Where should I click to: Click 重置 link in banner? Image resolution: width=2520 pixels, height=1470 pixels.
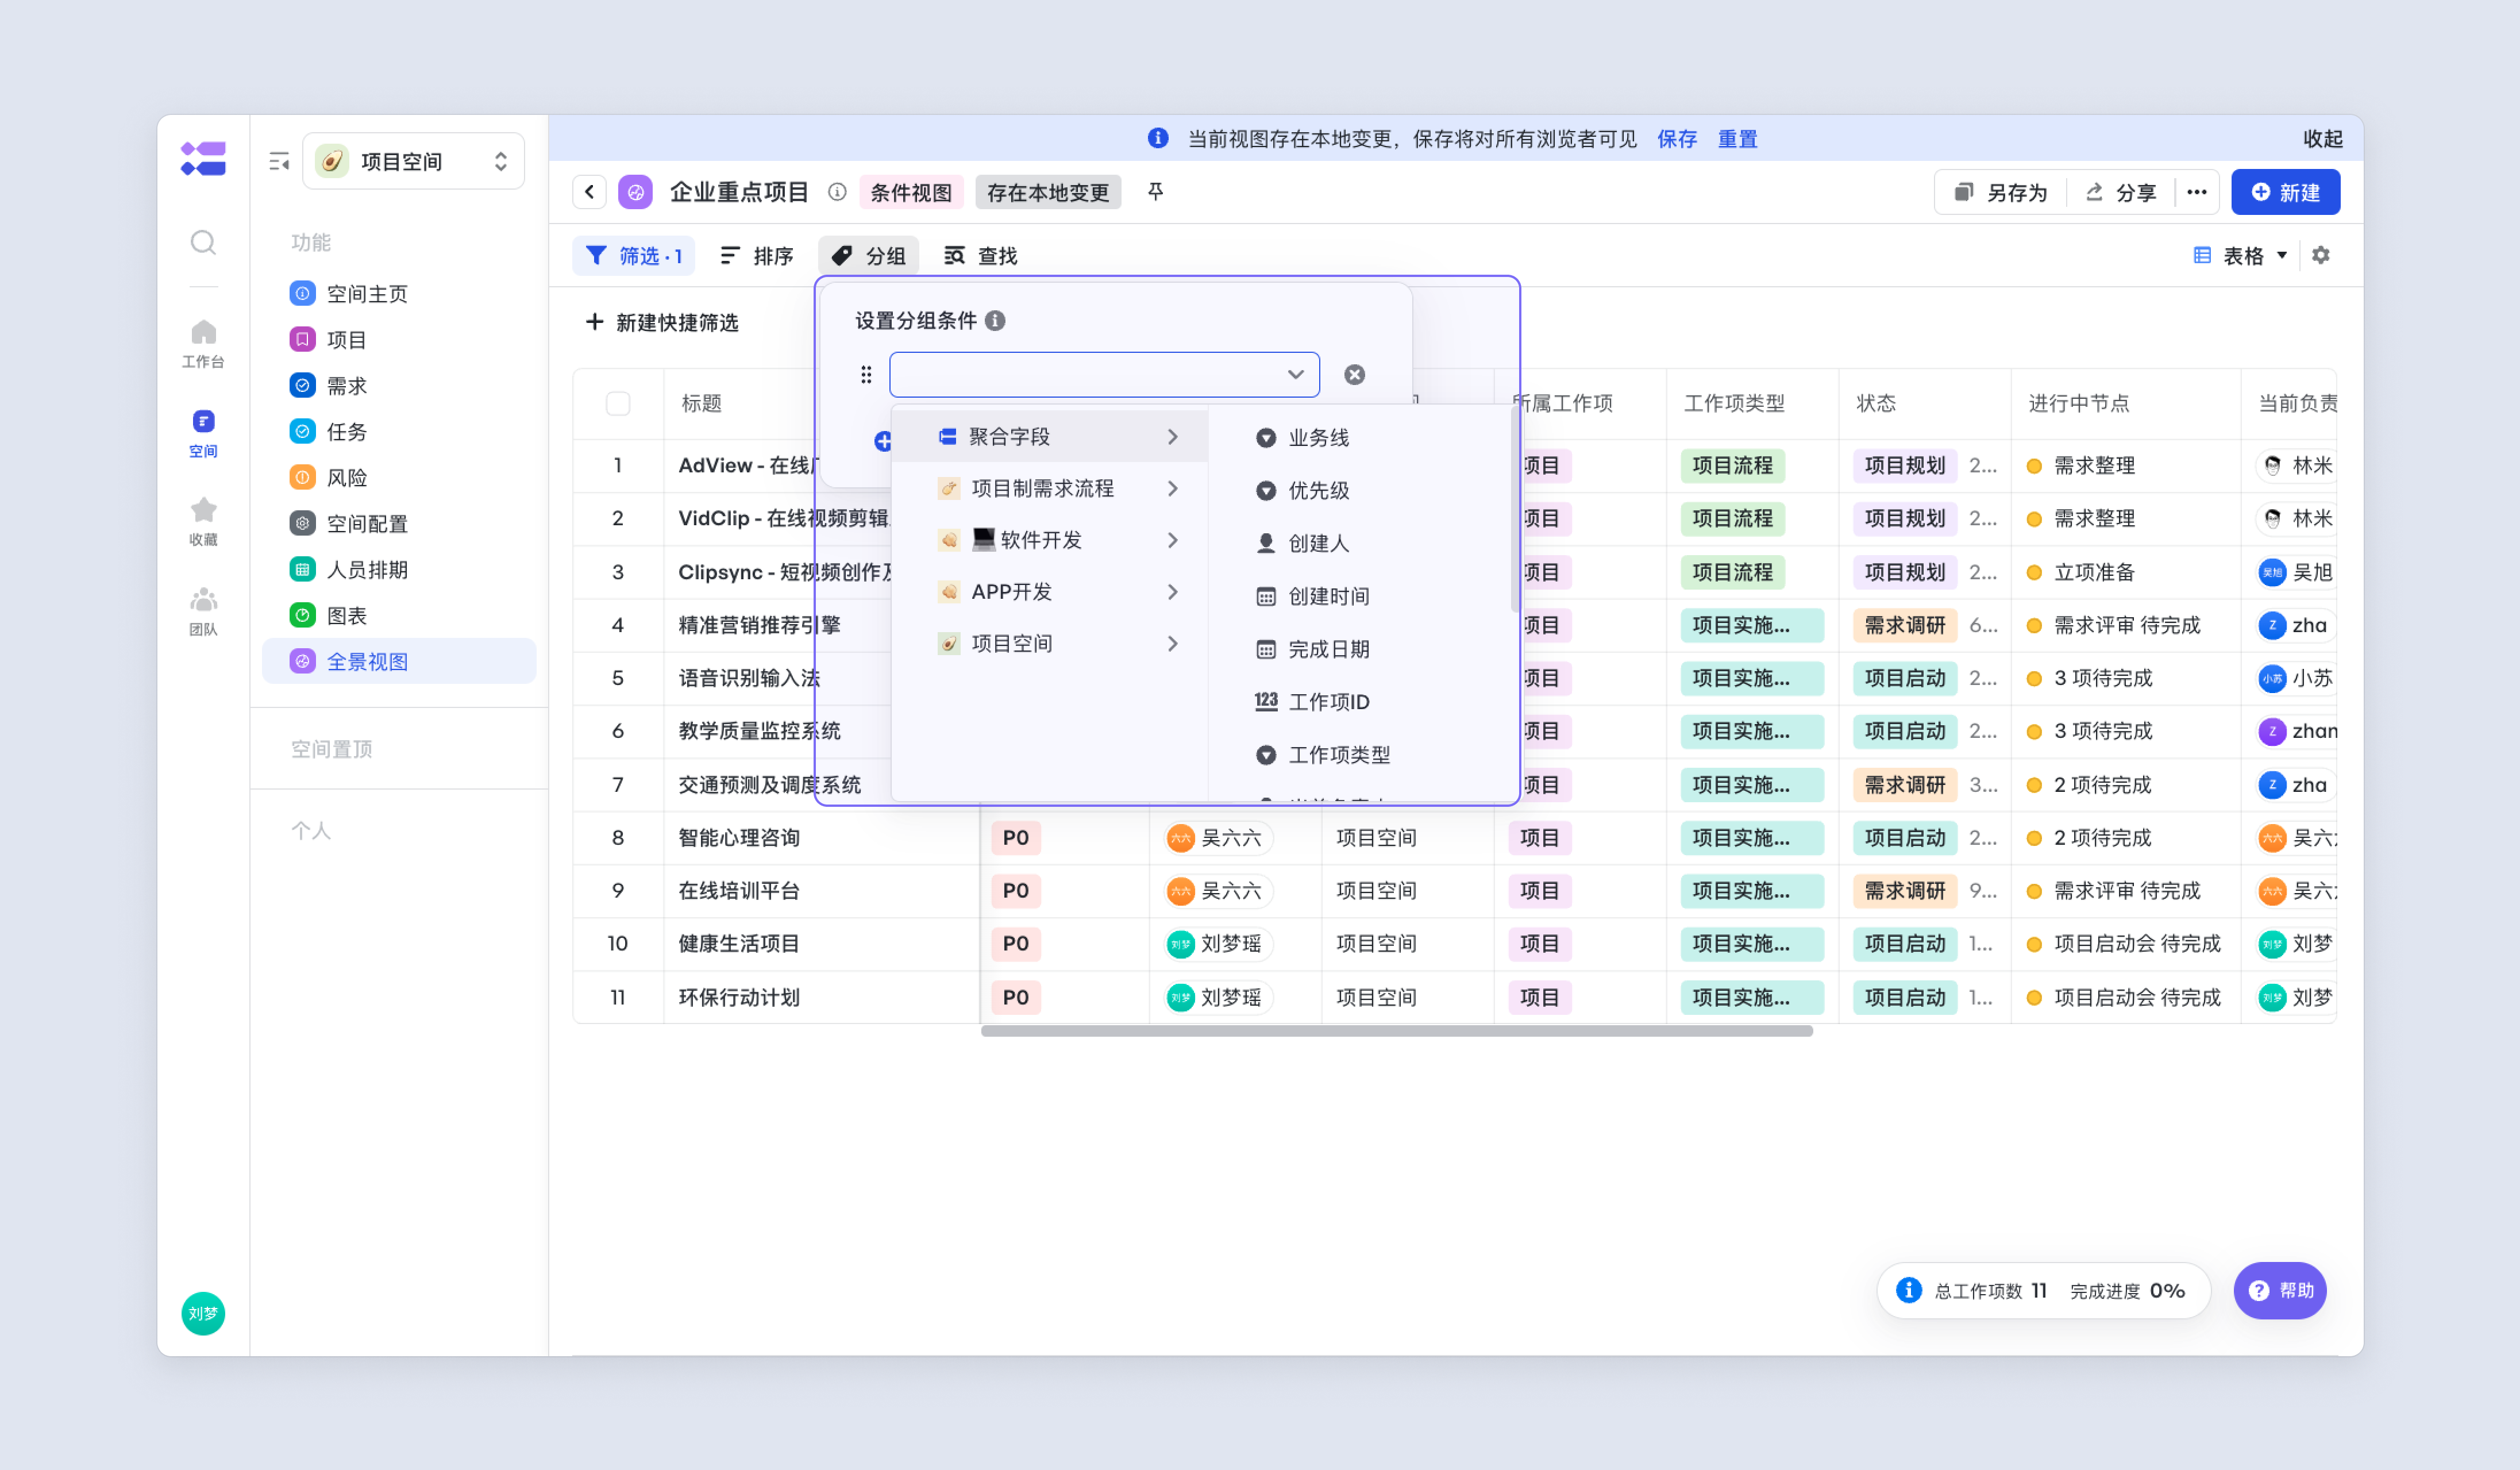point(1737,139)
